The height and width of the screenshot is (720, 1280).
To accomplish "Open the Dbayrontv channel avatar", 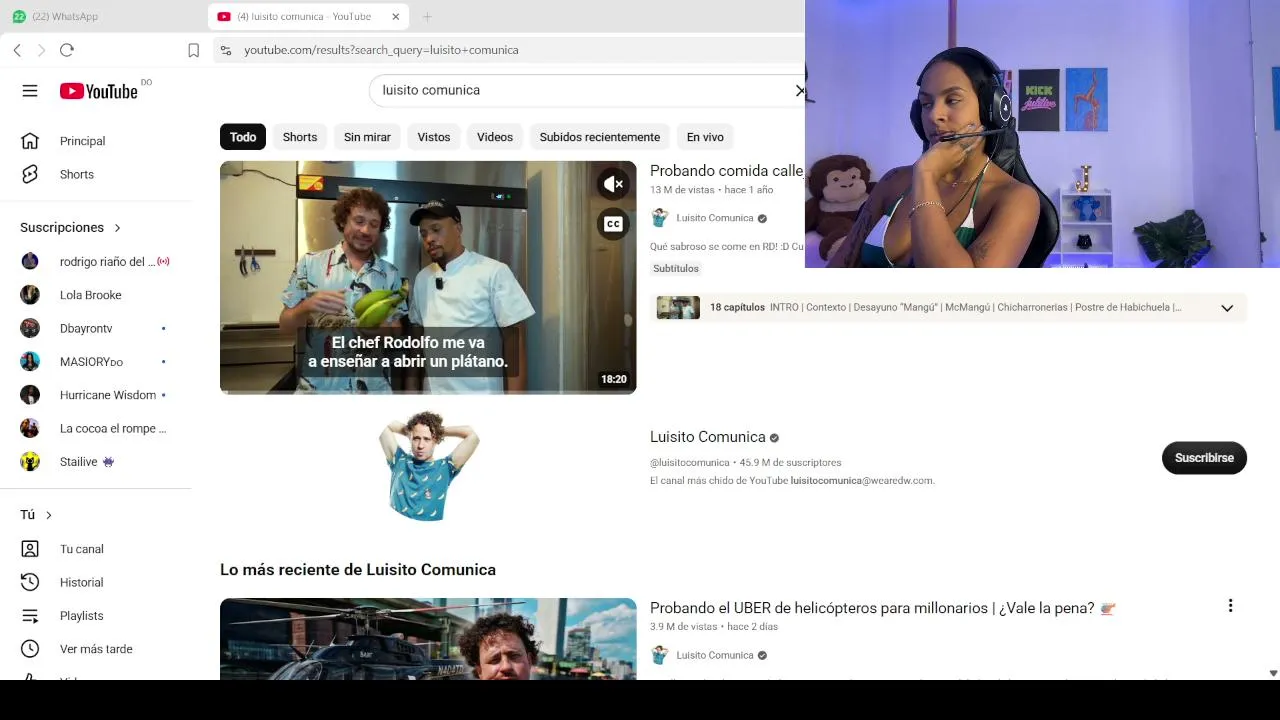I will pos(30,328).
